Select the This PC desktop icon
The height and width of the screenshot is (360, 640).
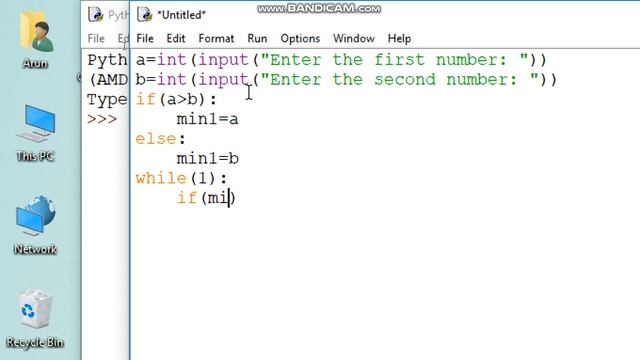pyautogui.click(x=36, y=133)
